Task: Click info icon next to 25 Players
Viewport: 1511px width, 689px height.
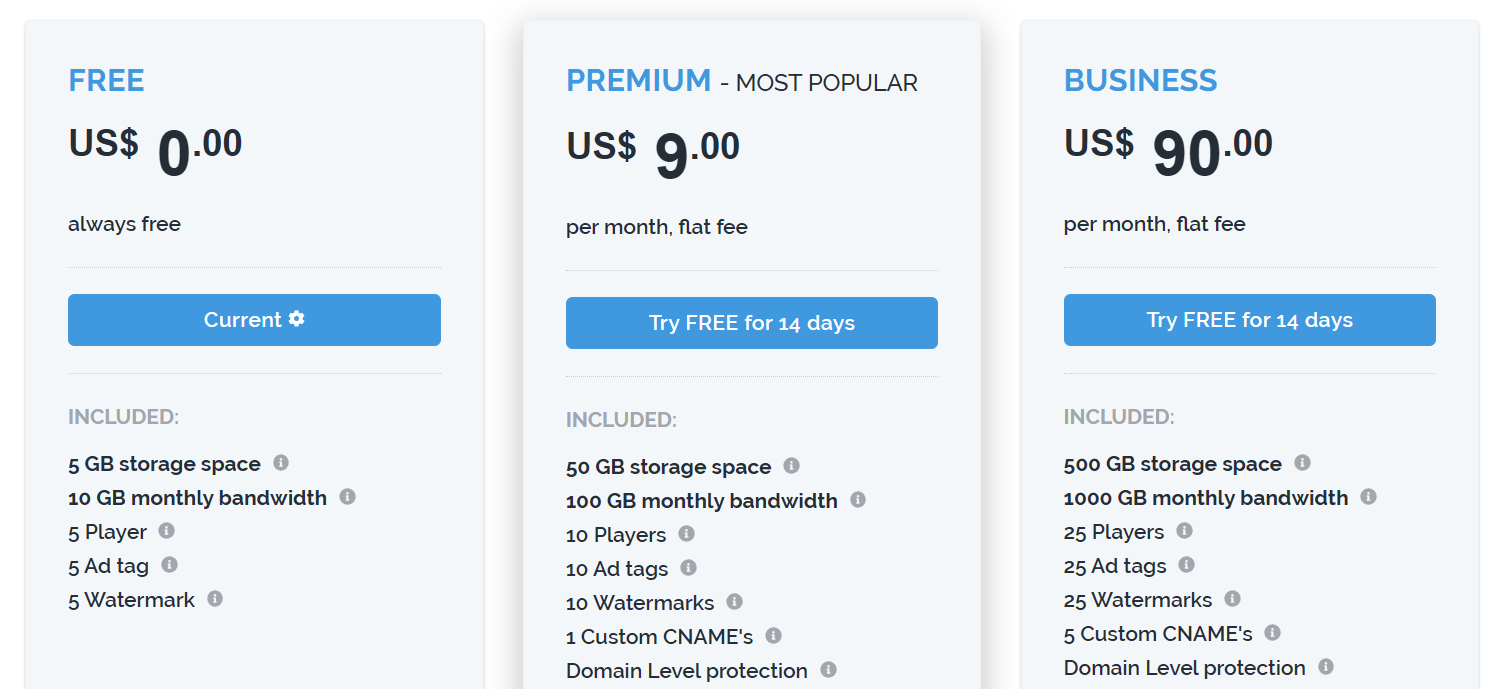Action: point(1184,531)
